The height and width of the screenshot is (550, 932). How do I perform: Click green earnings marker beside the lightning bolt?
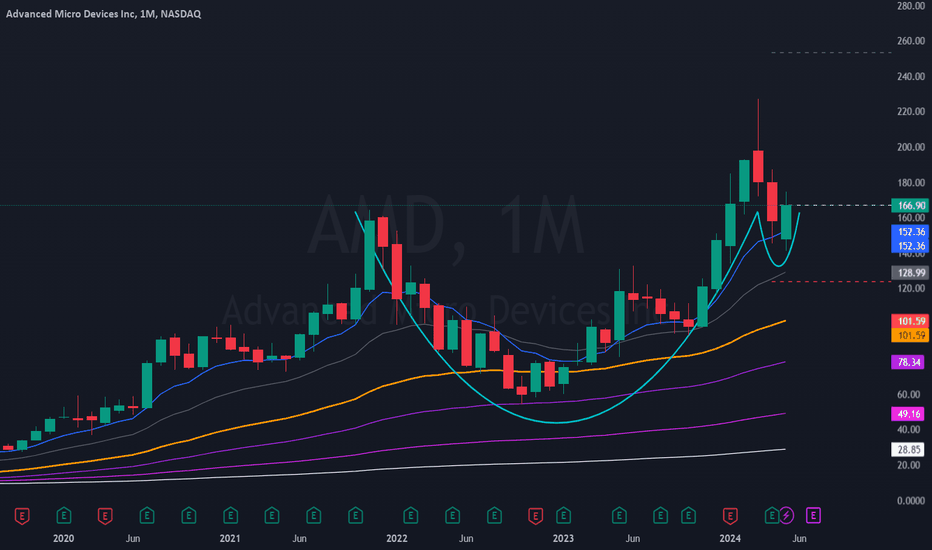click(772, 516)
